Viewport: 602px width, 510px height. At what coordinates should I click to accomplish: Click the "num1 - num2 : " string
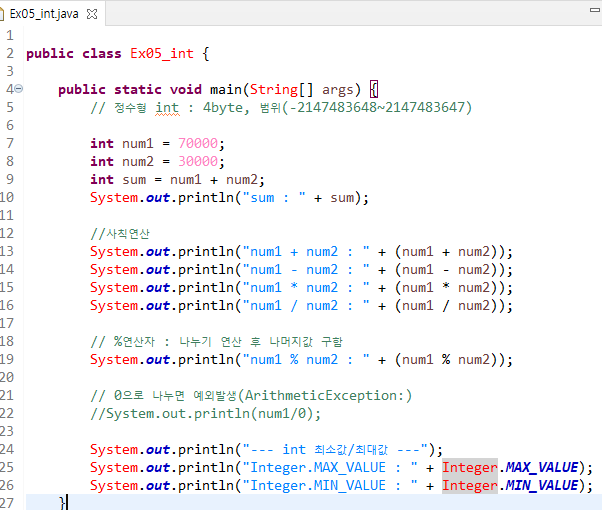[x=306, y=270]
